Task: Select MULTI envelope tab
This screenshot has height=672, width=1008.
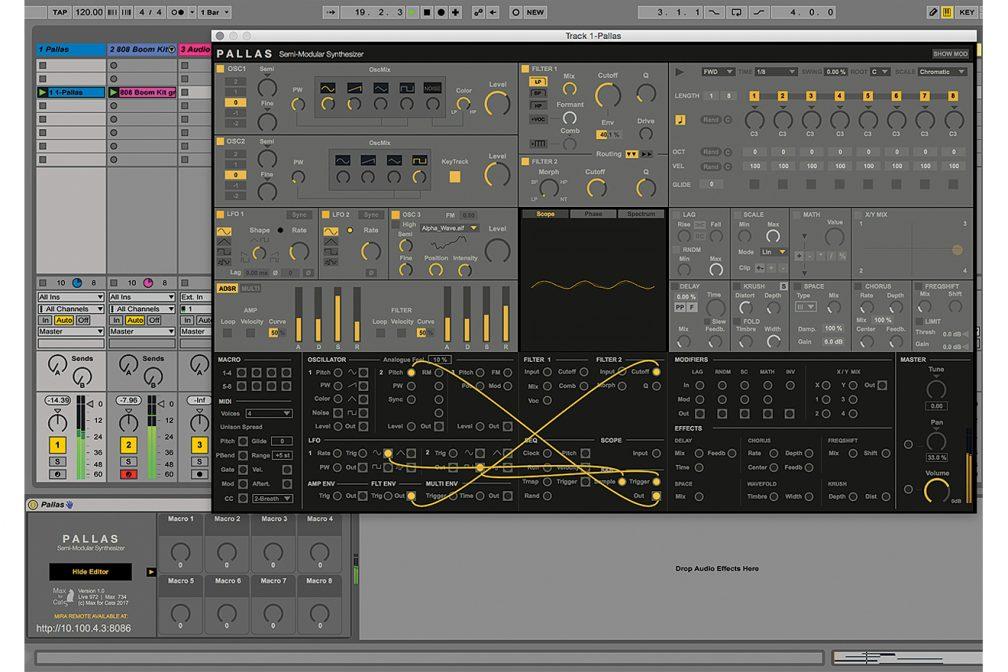Action: (x=250, y=289)
